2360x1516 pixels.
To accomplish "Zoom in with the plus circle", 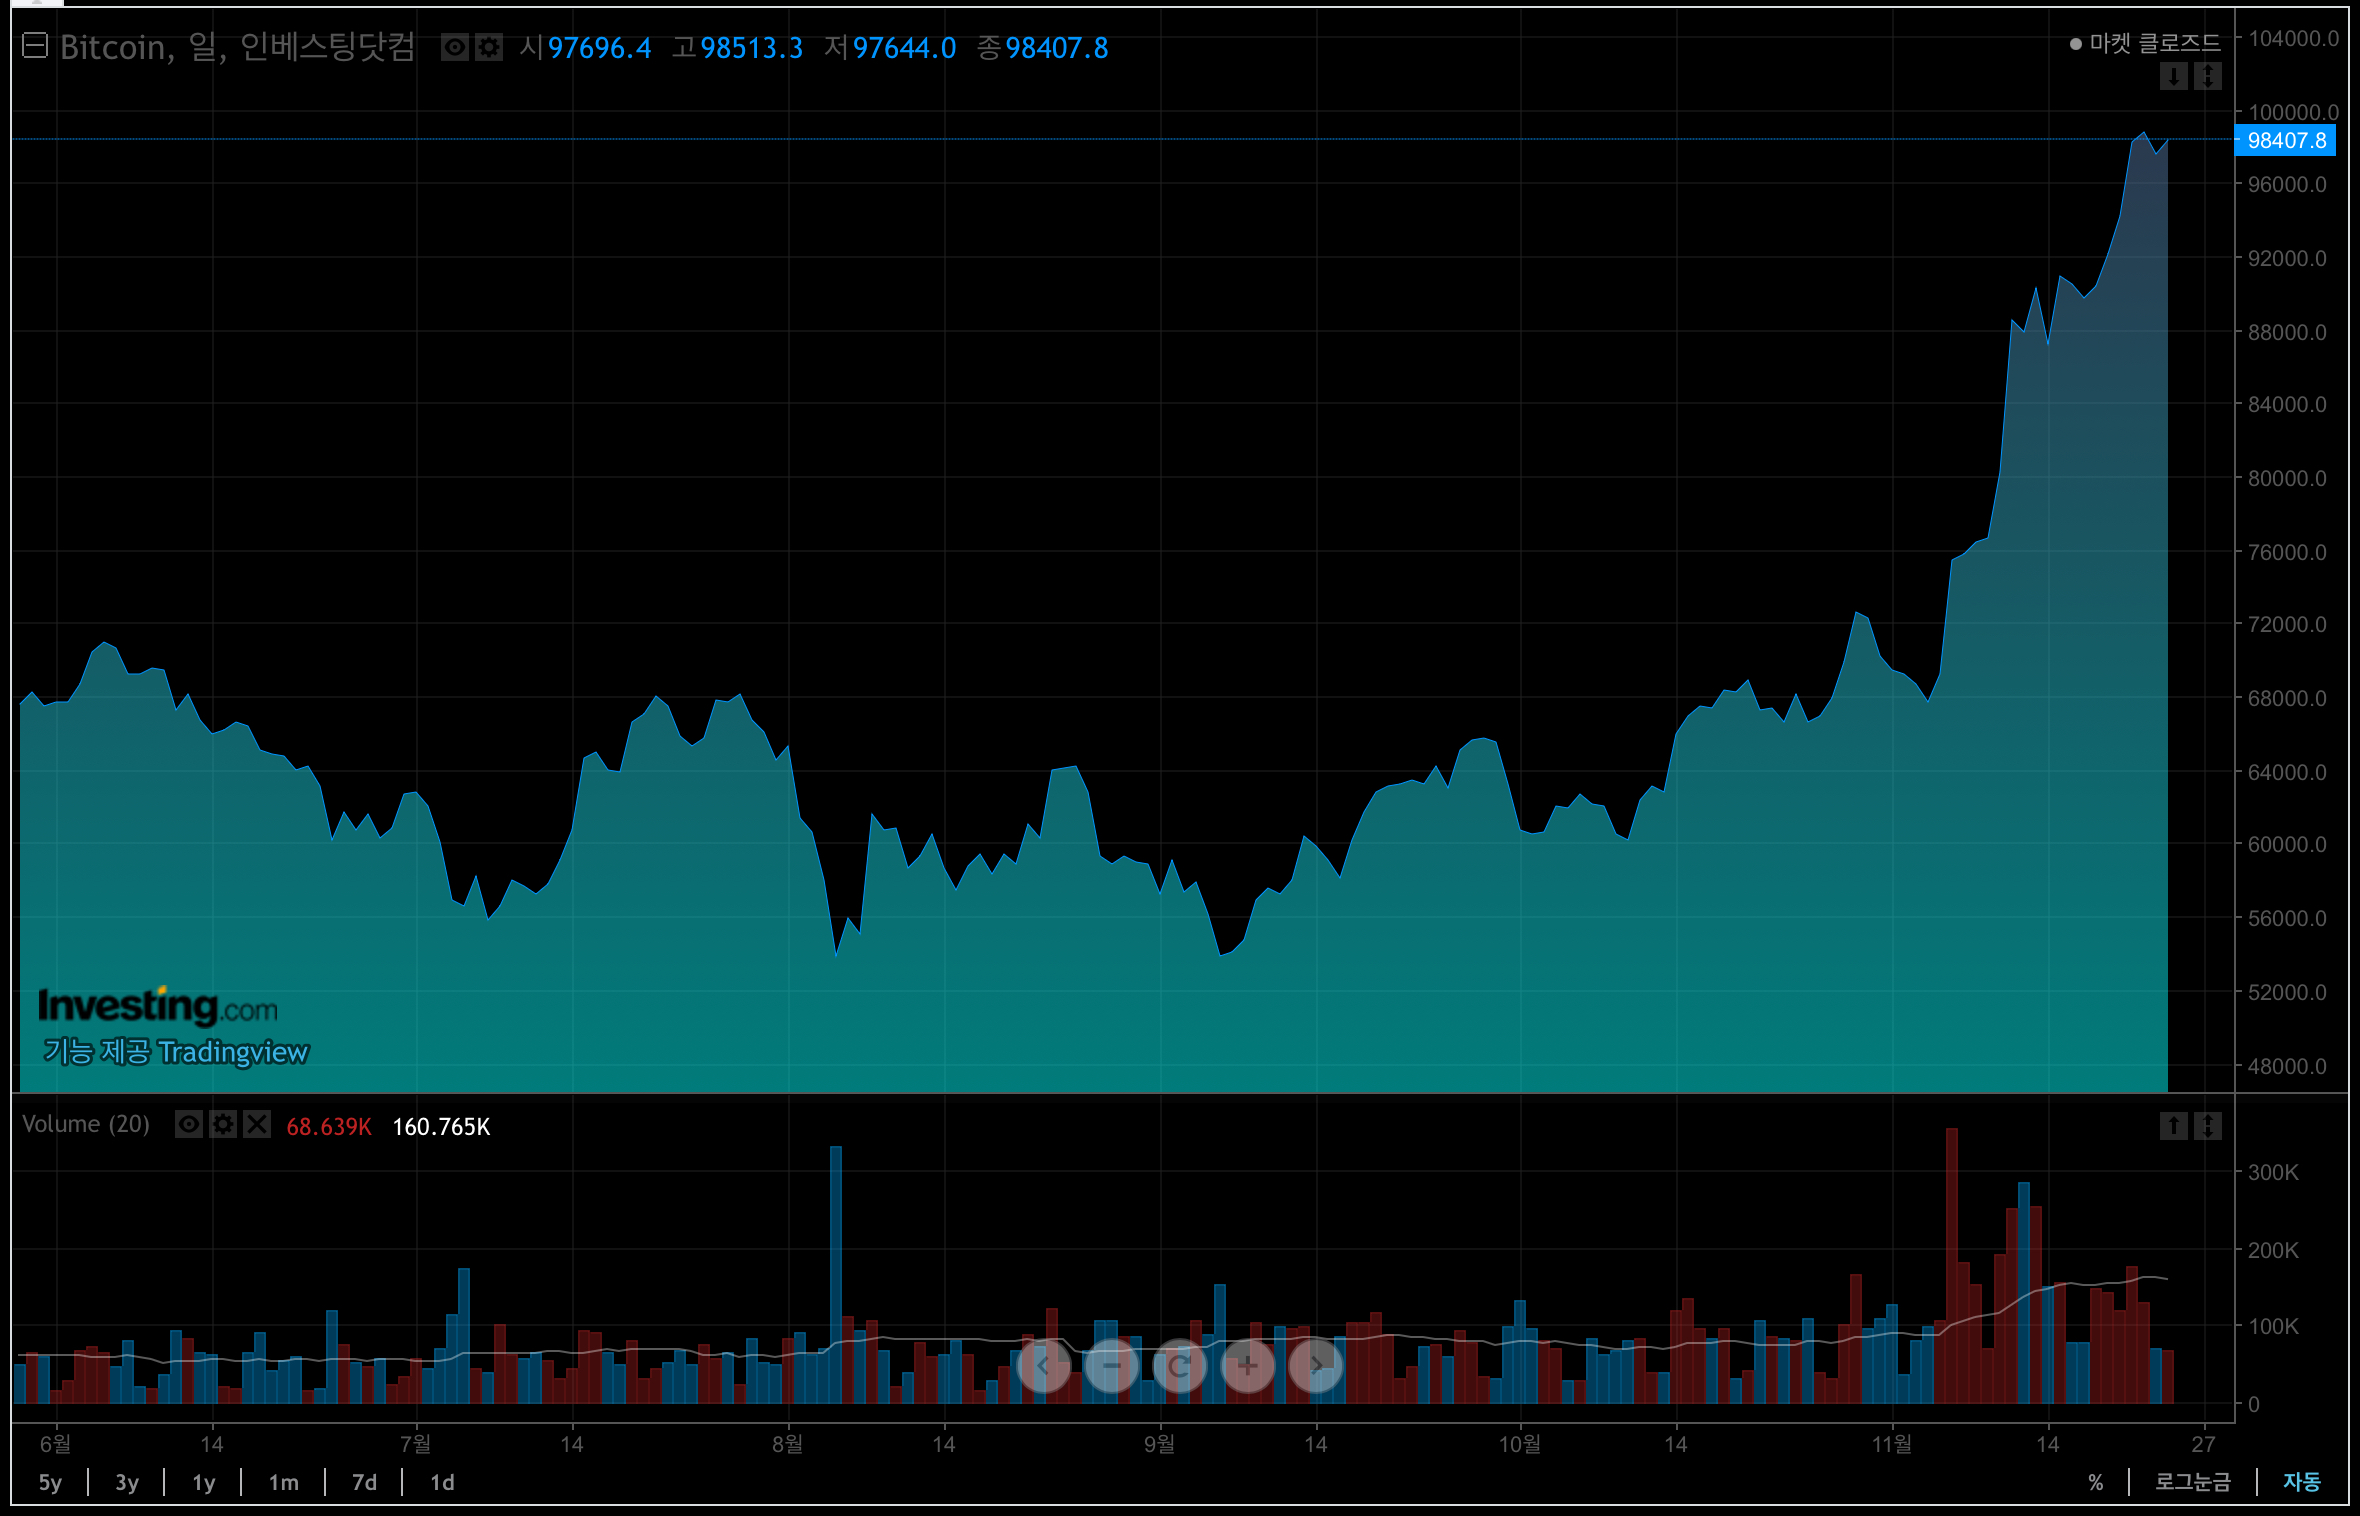I will pos(1248,1365).
